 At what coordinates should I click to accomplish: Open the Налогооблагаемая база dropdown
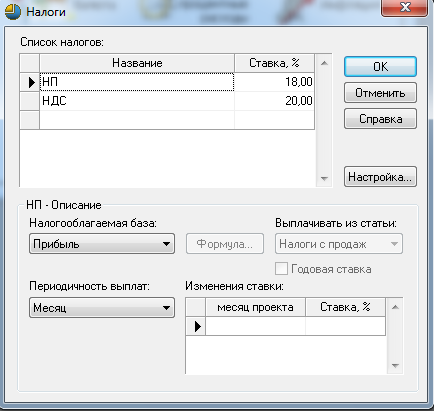pos(102,244)
